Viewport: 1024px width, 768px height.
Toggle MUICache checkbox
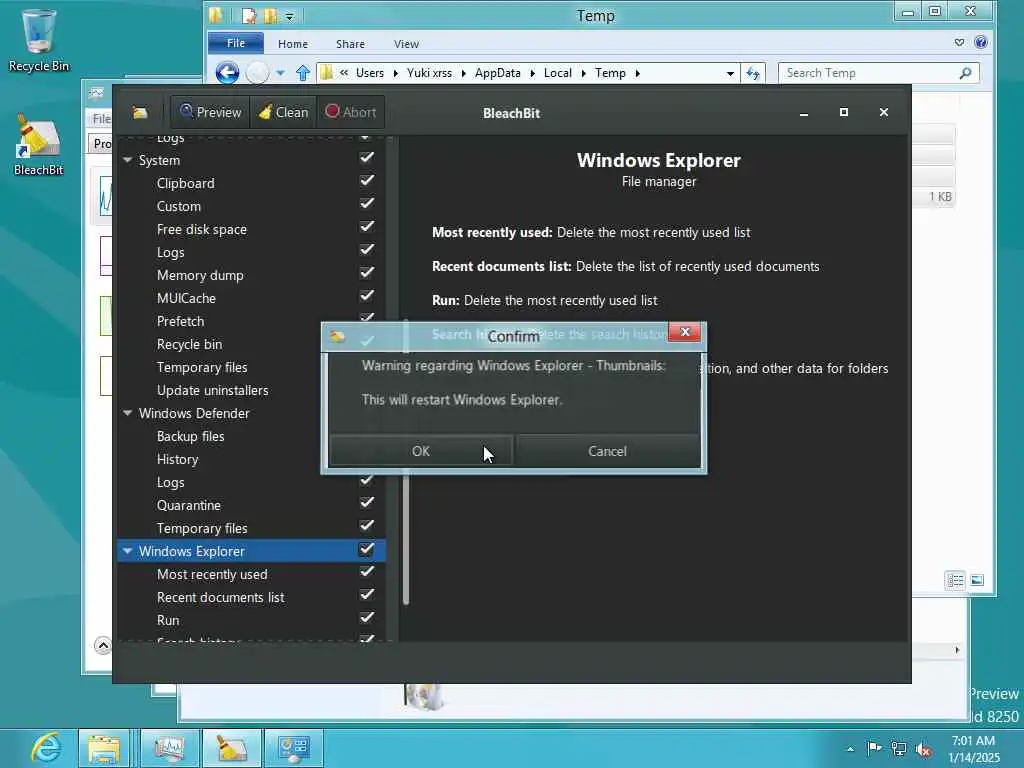pos(367,295)
